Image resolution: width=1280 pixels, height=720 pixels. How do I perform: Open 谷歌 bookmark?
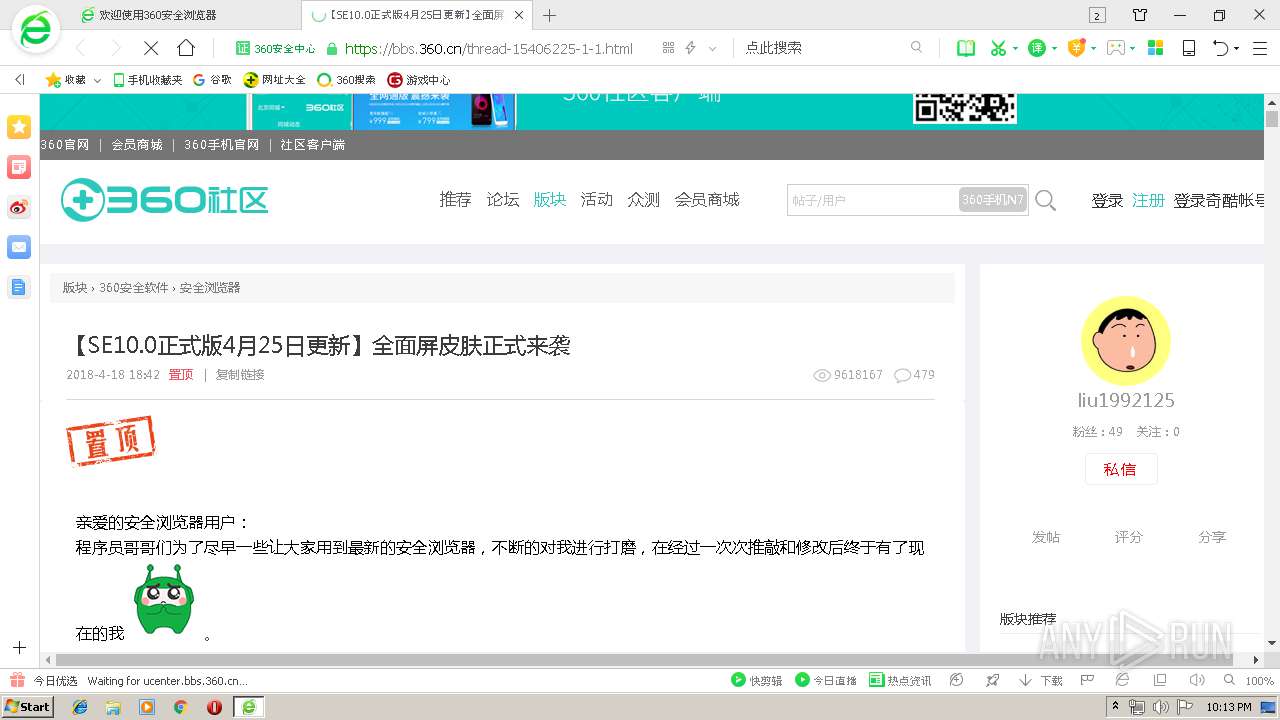pos(212,80)
